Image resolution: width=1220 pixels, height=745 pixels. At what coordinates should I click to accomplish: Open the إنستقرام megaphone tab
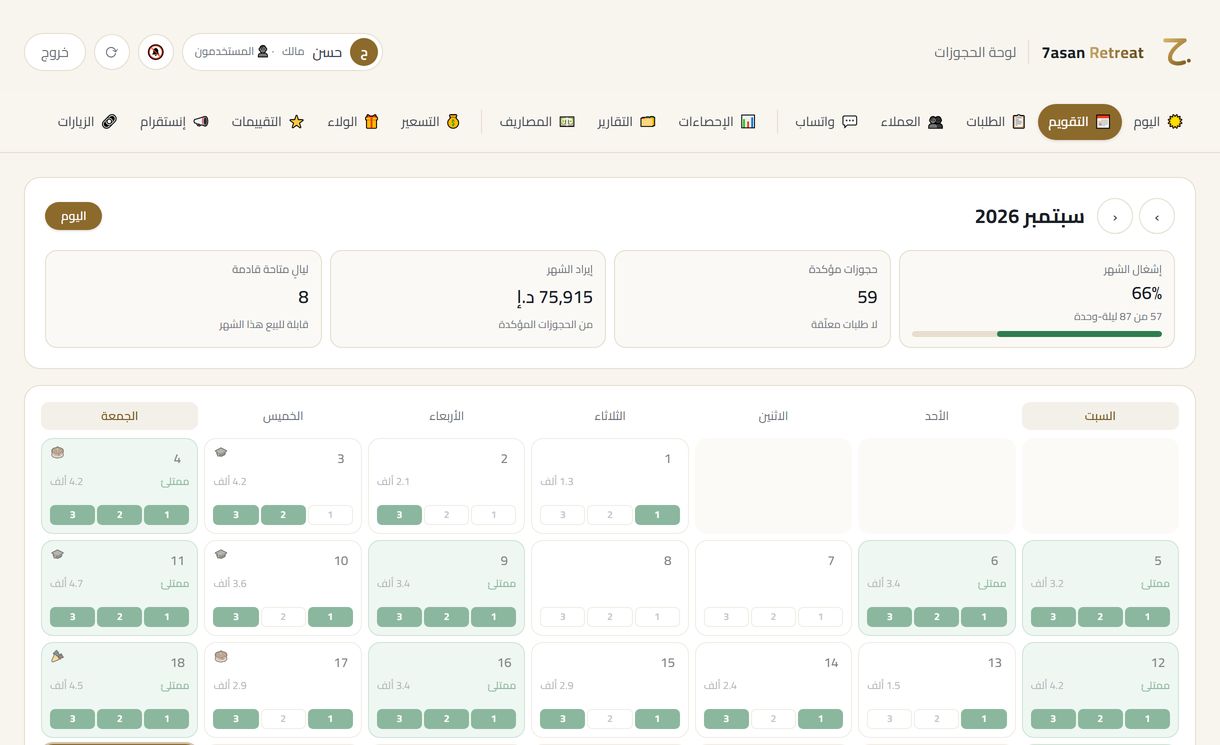click(174, 122)
